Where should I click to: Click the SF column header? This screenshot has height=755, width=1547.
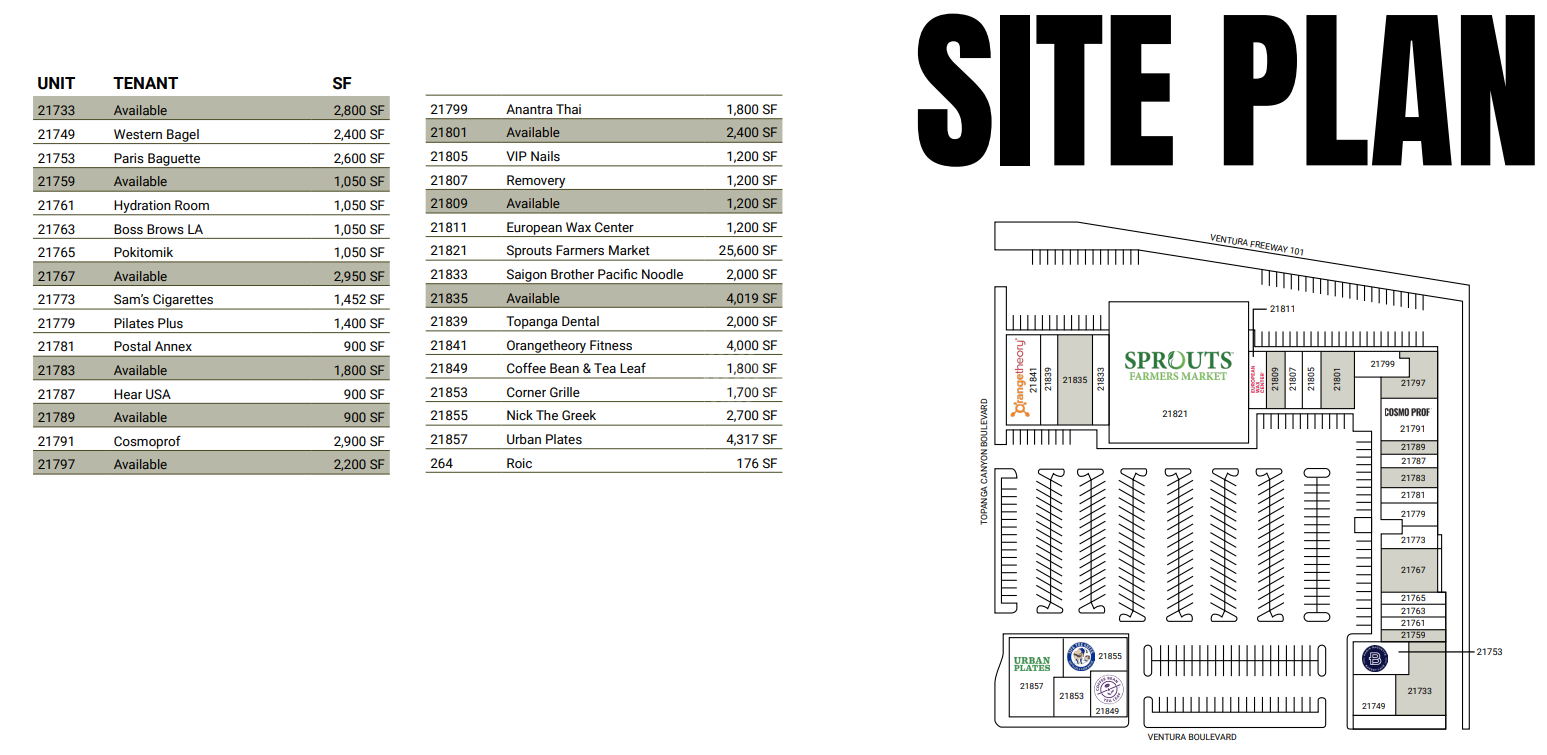pos(342,83)
